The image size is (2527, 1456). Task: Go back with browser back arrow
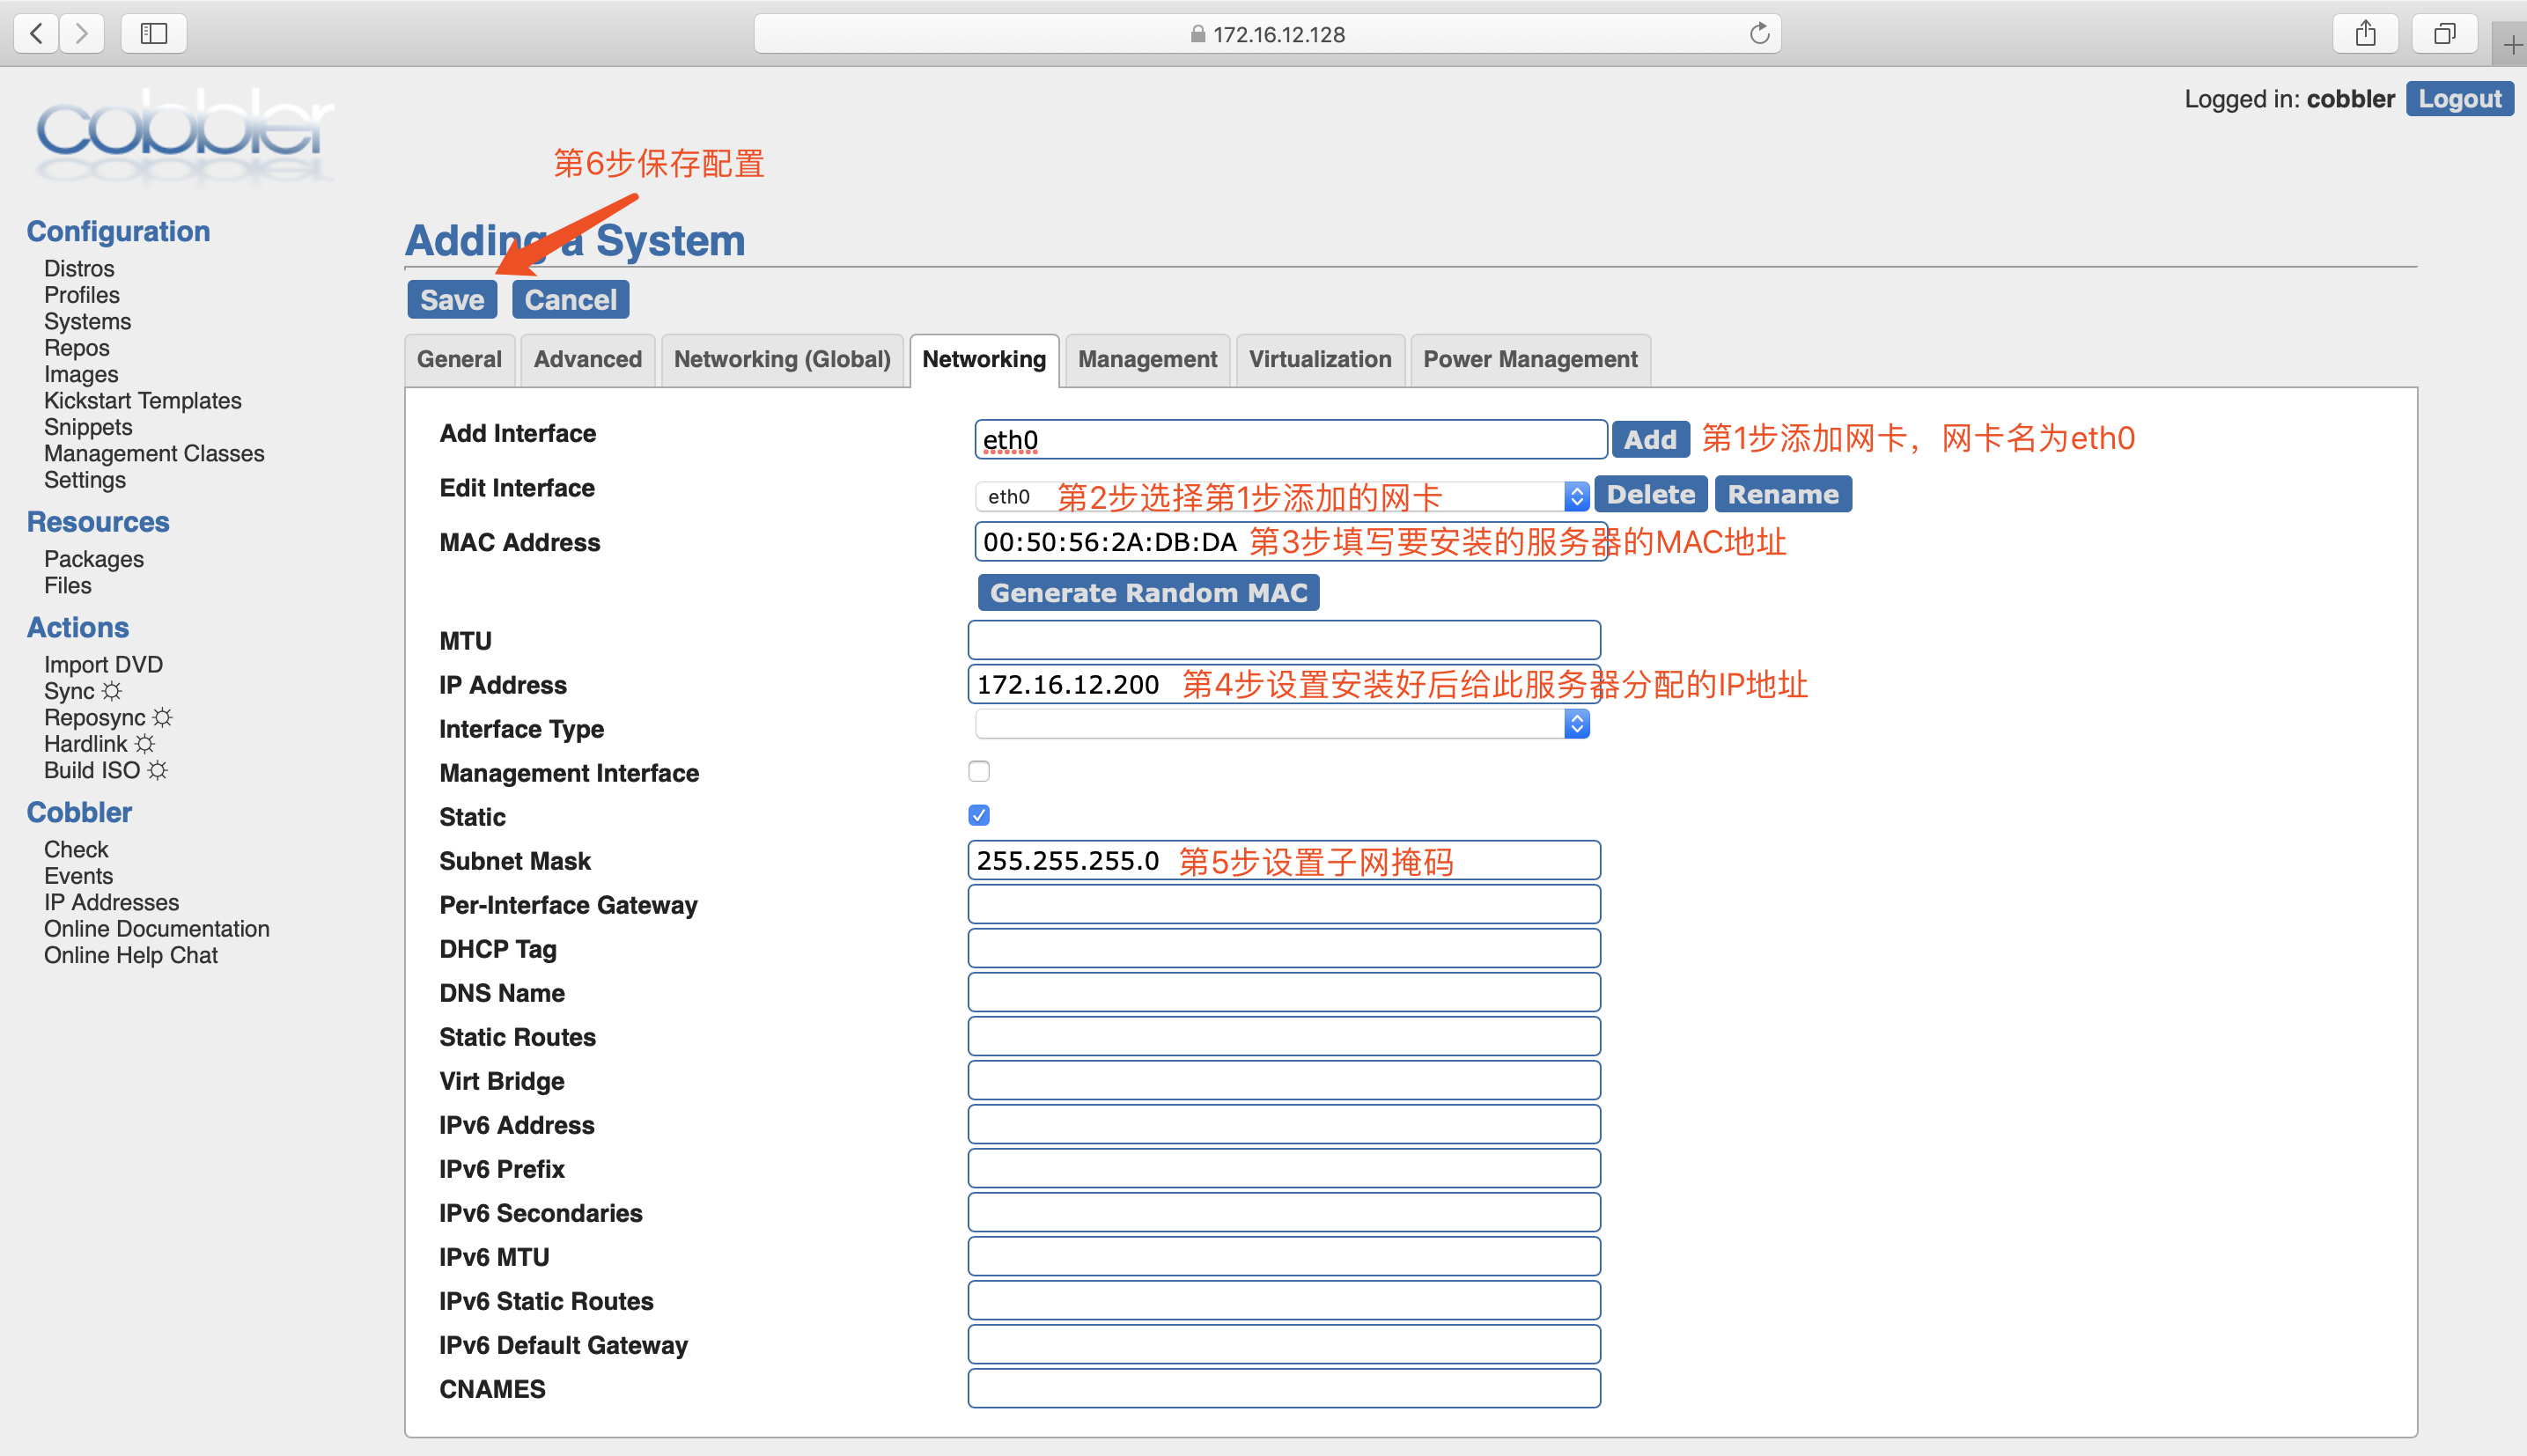point(36,34)
